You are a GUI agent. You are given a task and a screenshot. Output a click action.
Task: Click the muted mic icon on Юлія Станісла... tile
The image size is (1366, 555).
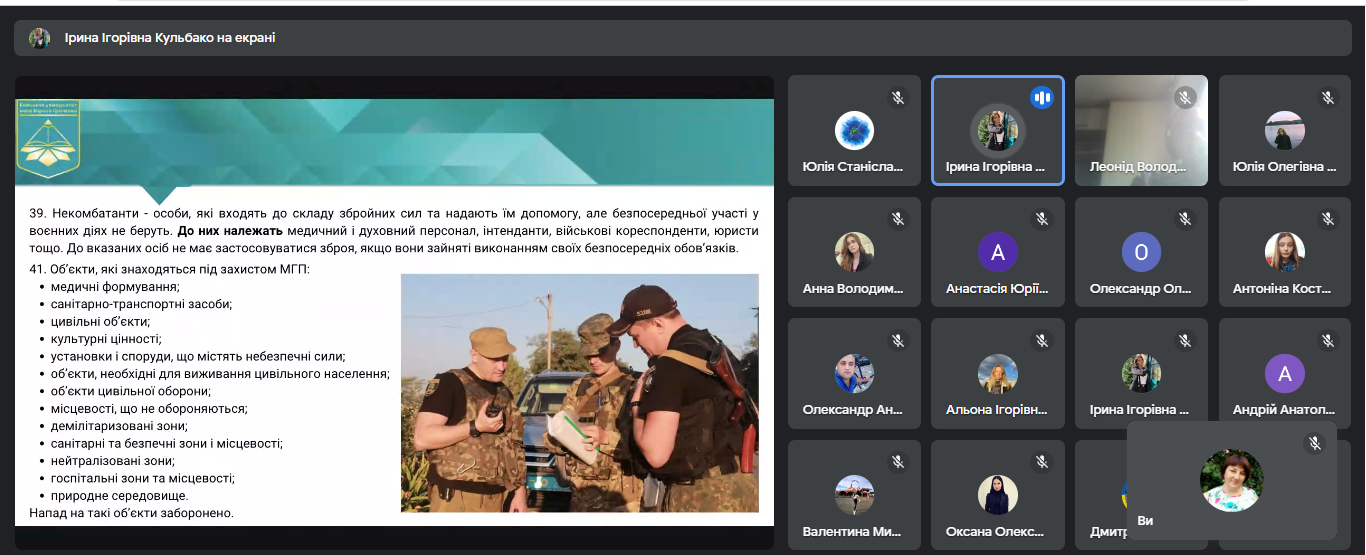(x=898, y=98)
